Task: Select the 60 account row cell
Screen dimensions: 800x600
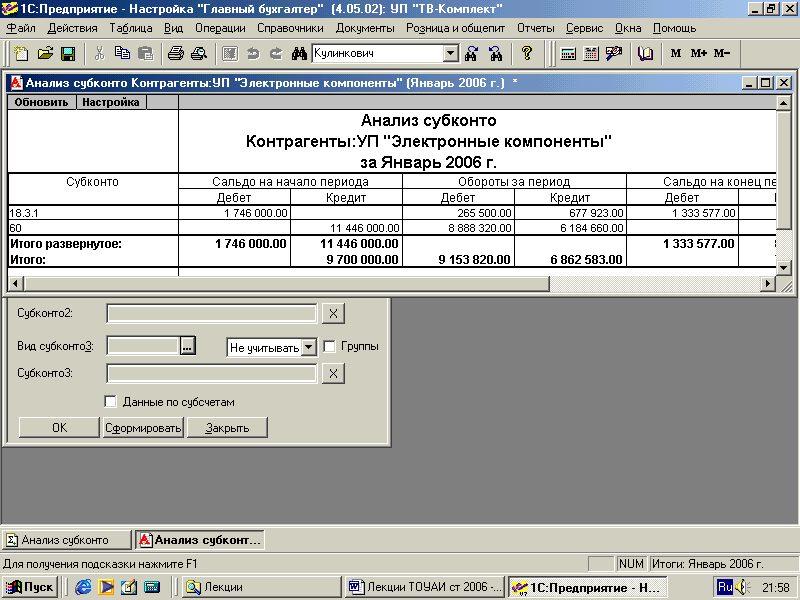Action: click(x=93, y=228)
